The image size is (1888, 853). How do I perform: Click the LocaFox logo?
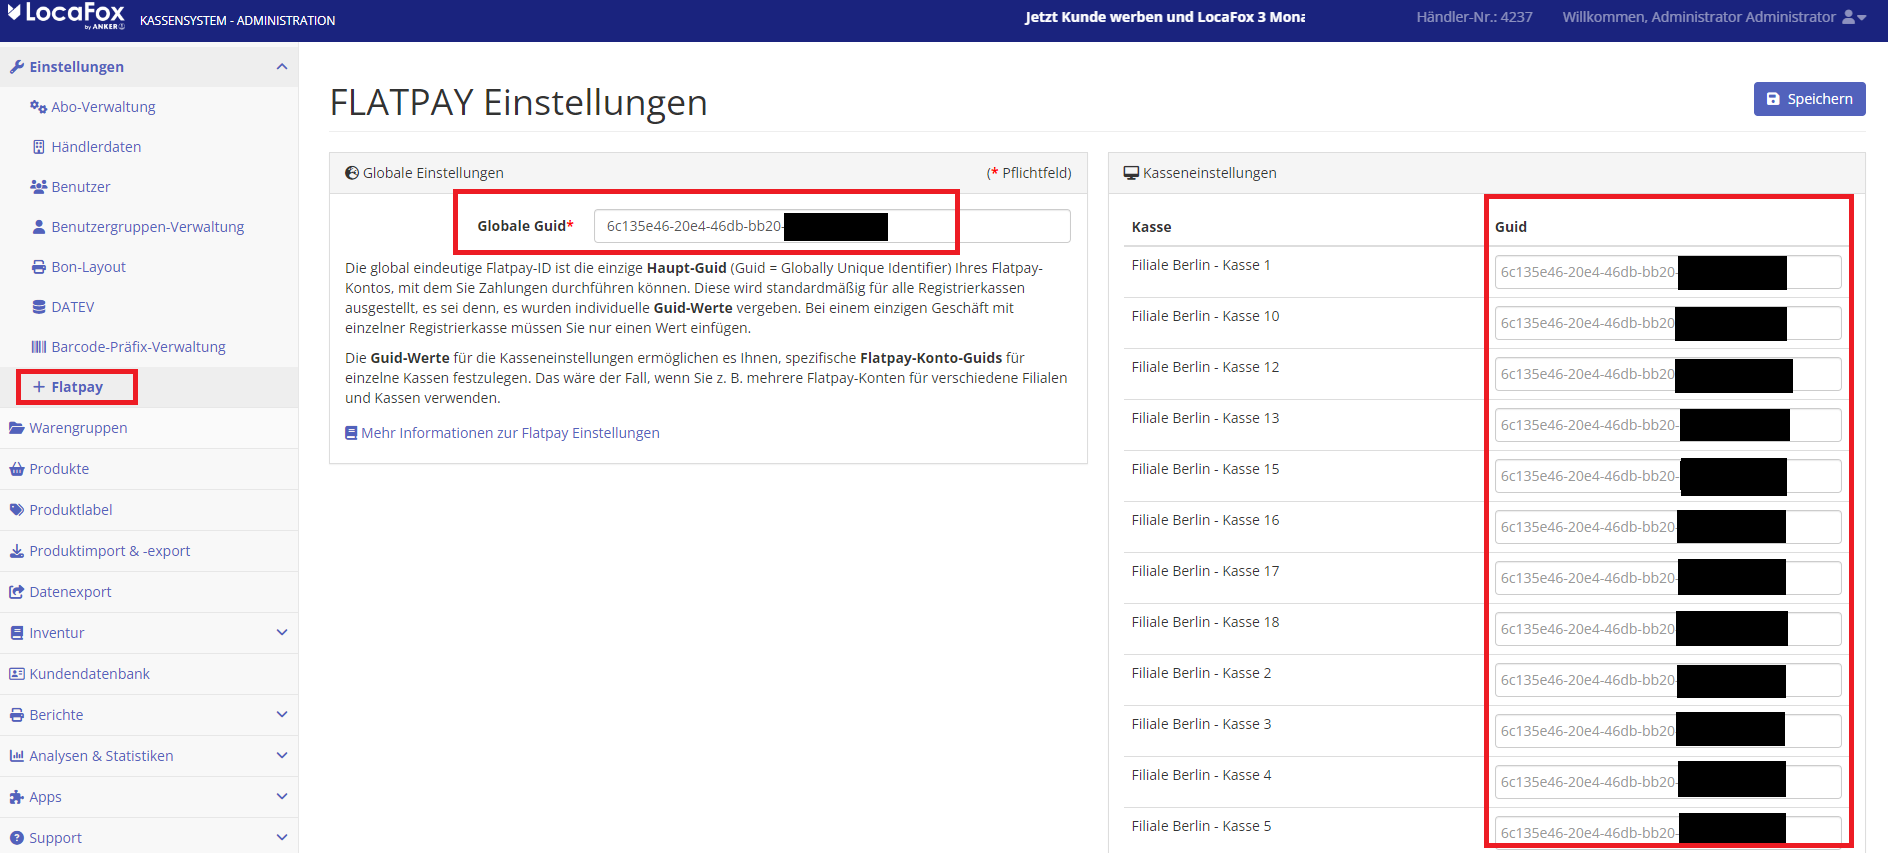pos(67,15)
